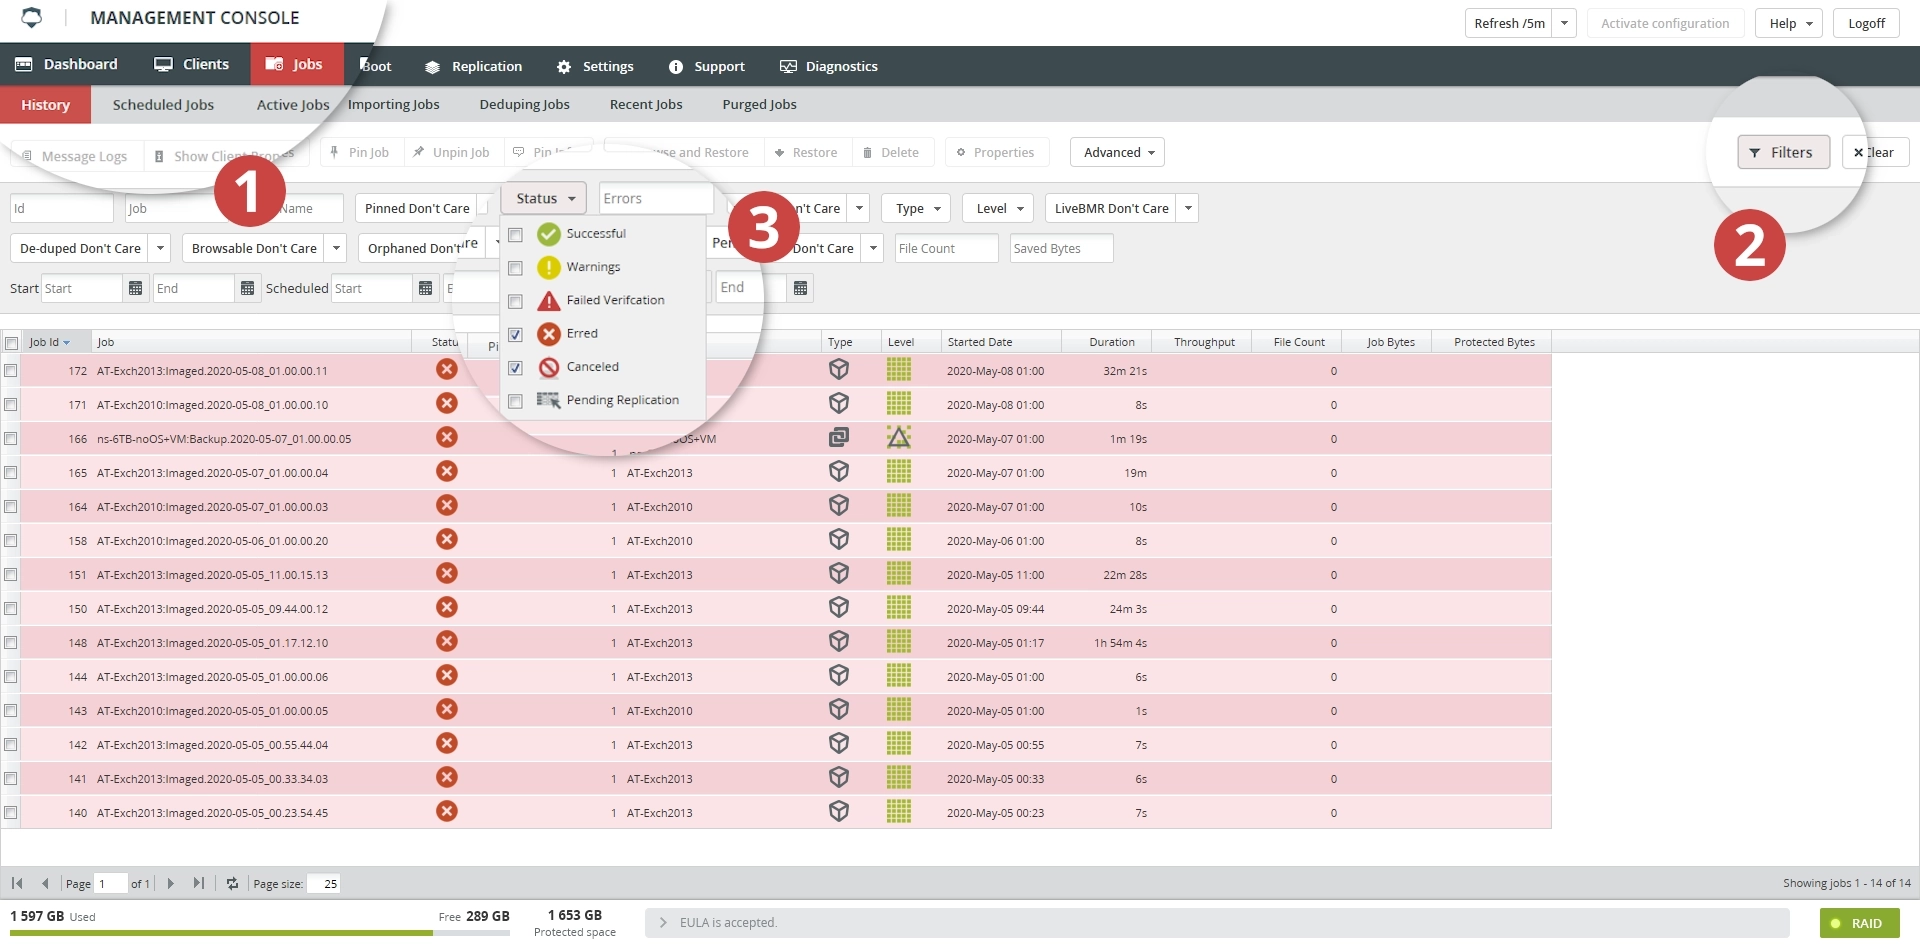
Task: Check the Warnings status filter
Action: 515,268
